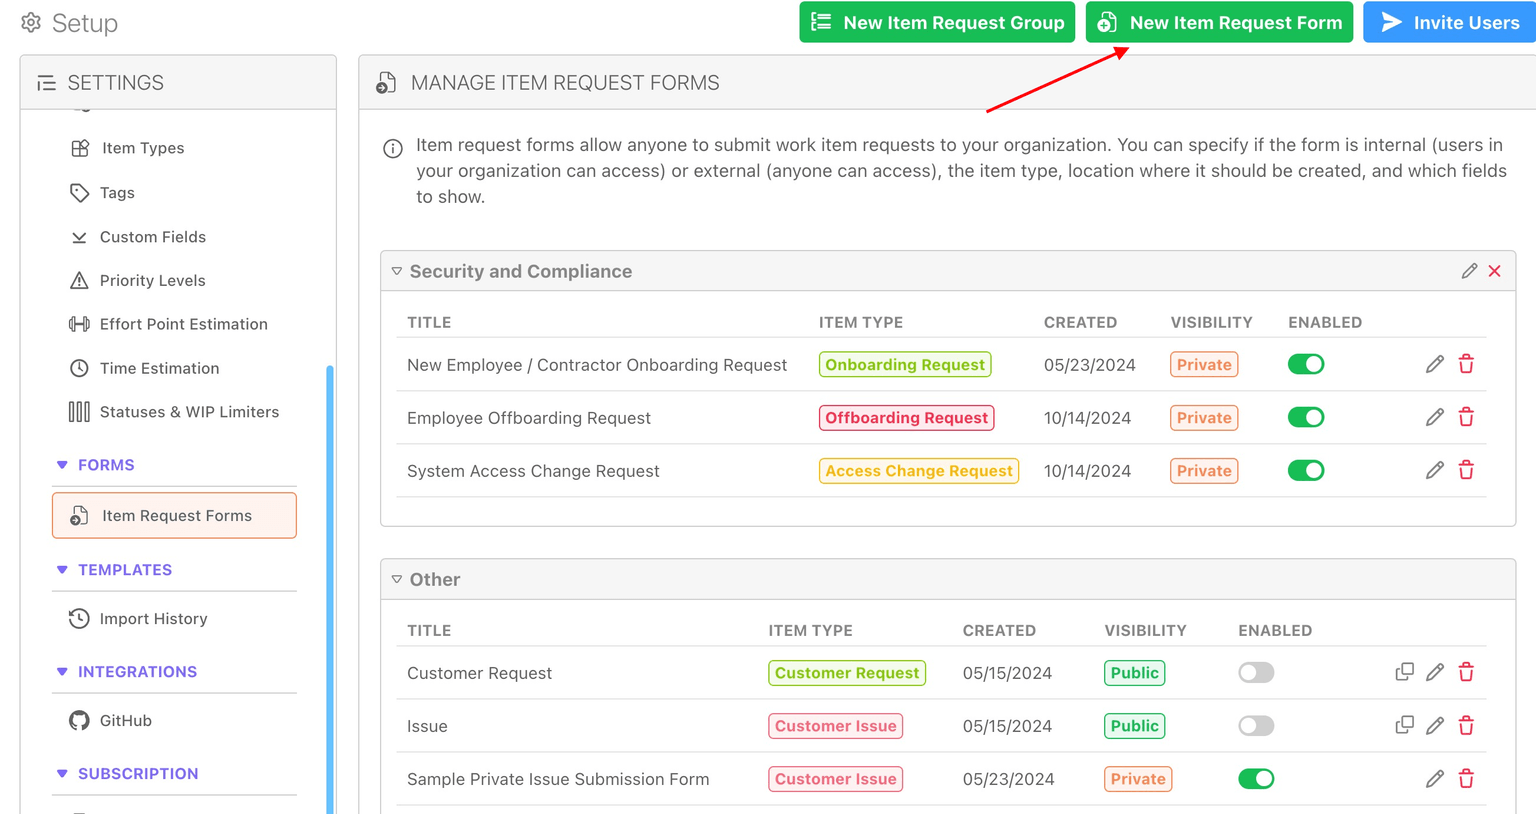The image size is (1536, 814).
Task: Click the New Item Request Form button
Action: pyautogui.click(x=1219, y=22)
